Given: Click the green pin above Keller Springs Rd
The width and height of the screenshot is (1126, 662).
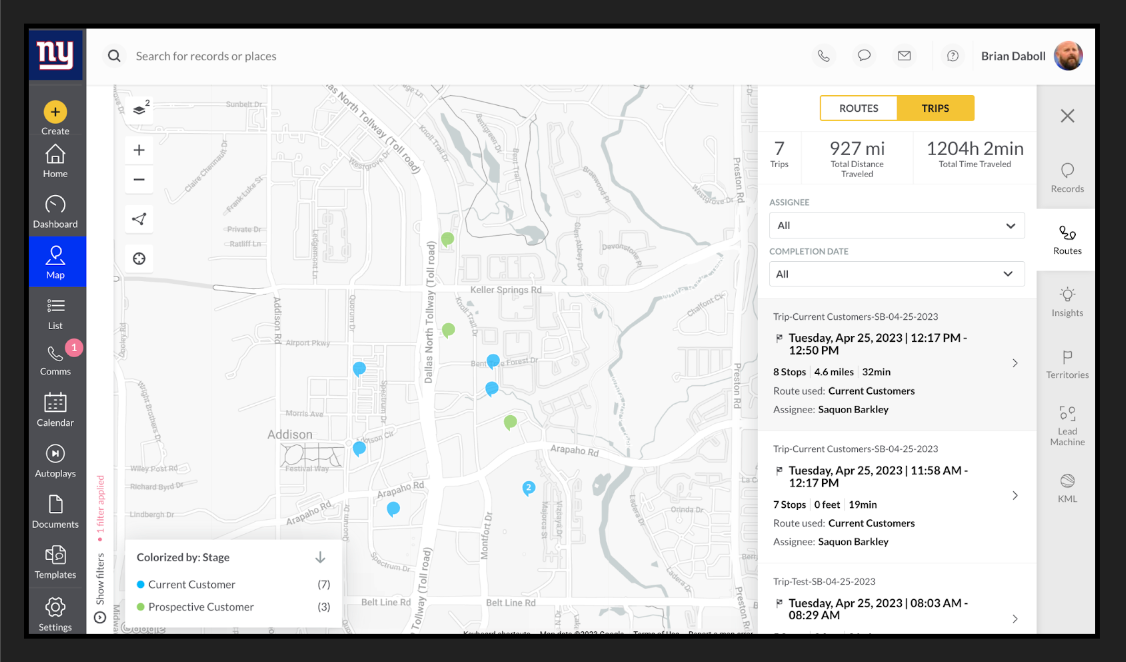Looking at the screenshot, I should coord(447,239).
